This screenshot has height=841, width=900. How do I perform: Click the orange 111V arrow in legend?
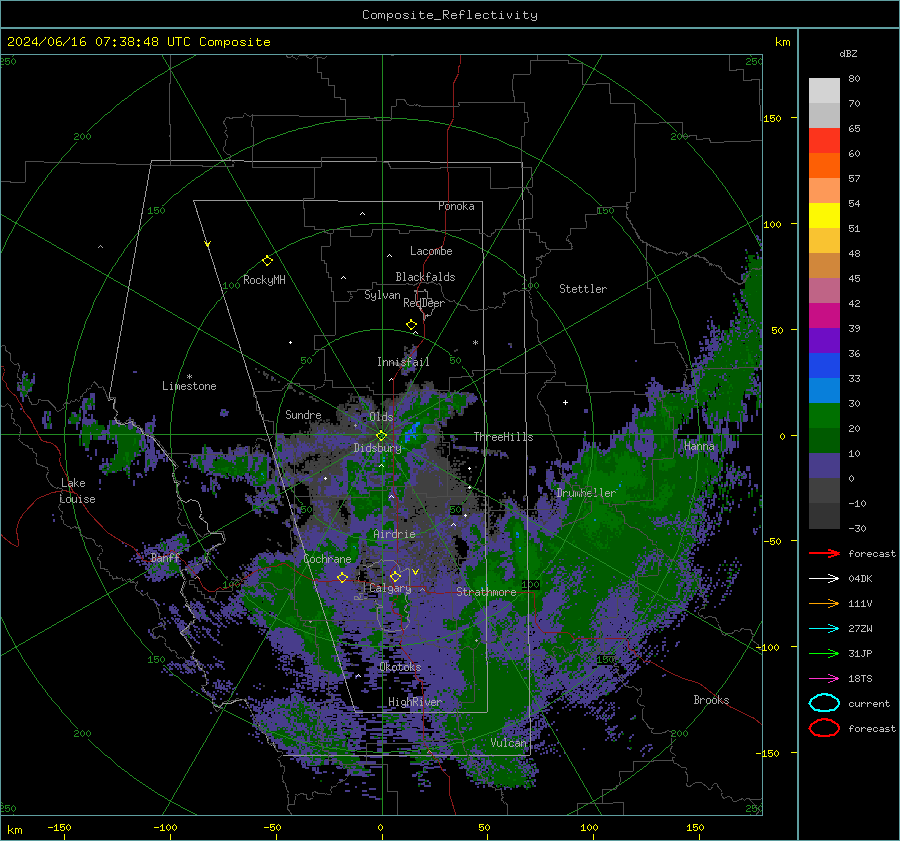(x=824, y=603)
